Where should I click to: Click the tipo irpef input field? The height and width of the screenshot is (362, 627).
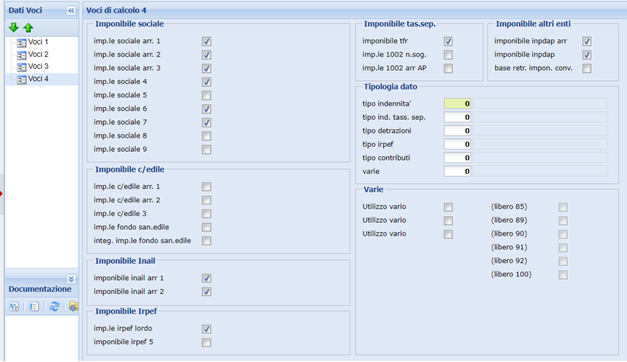(457, 144)
